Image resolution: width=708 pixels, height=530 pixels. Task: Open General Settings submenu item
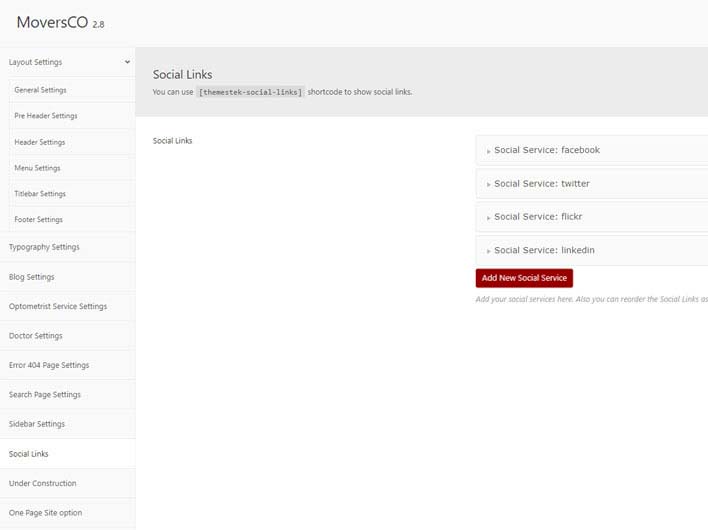pos(40,90)
